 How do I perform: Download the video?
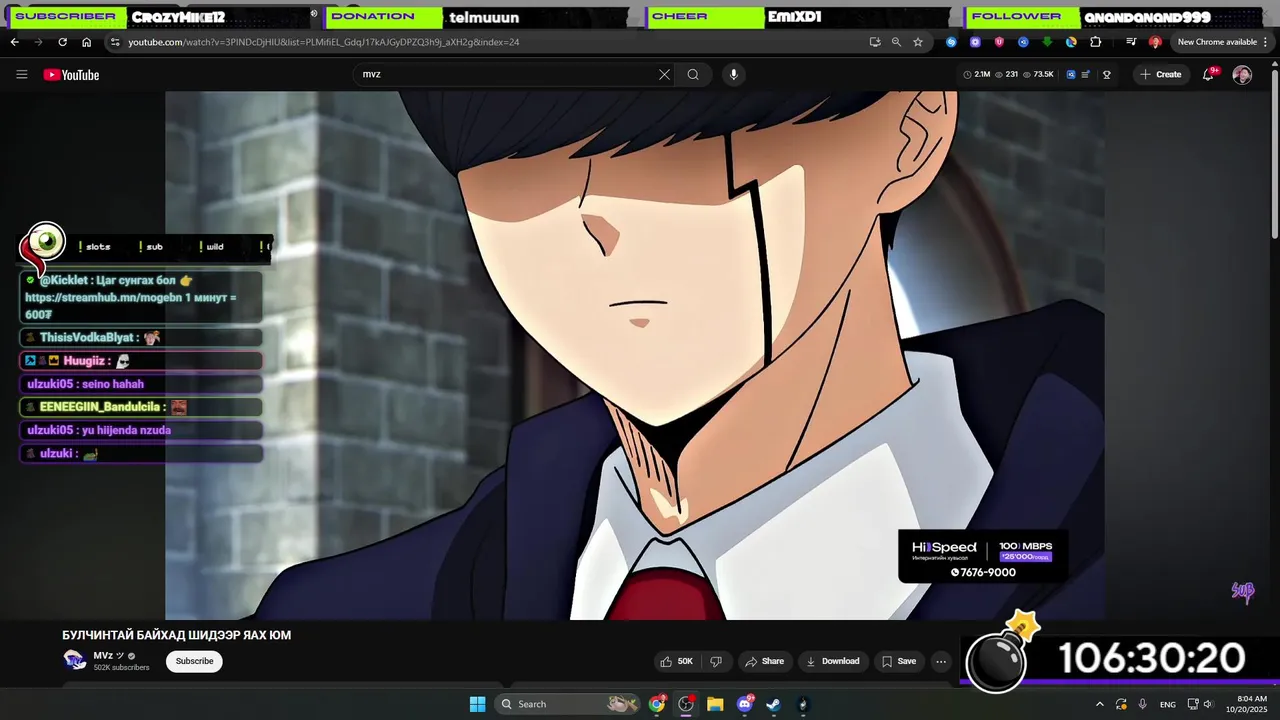[833, 661]
